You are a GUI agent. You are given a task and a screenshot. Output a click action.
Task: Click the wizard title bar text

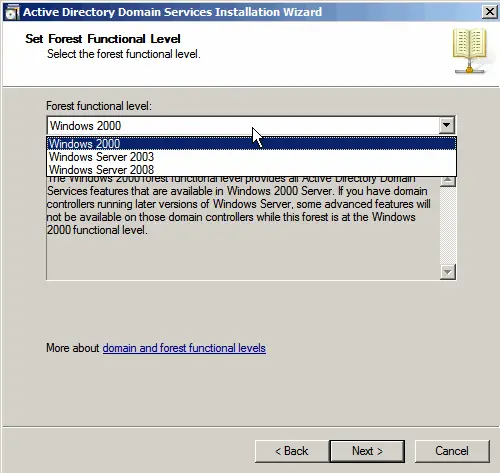tap(172, 12)
